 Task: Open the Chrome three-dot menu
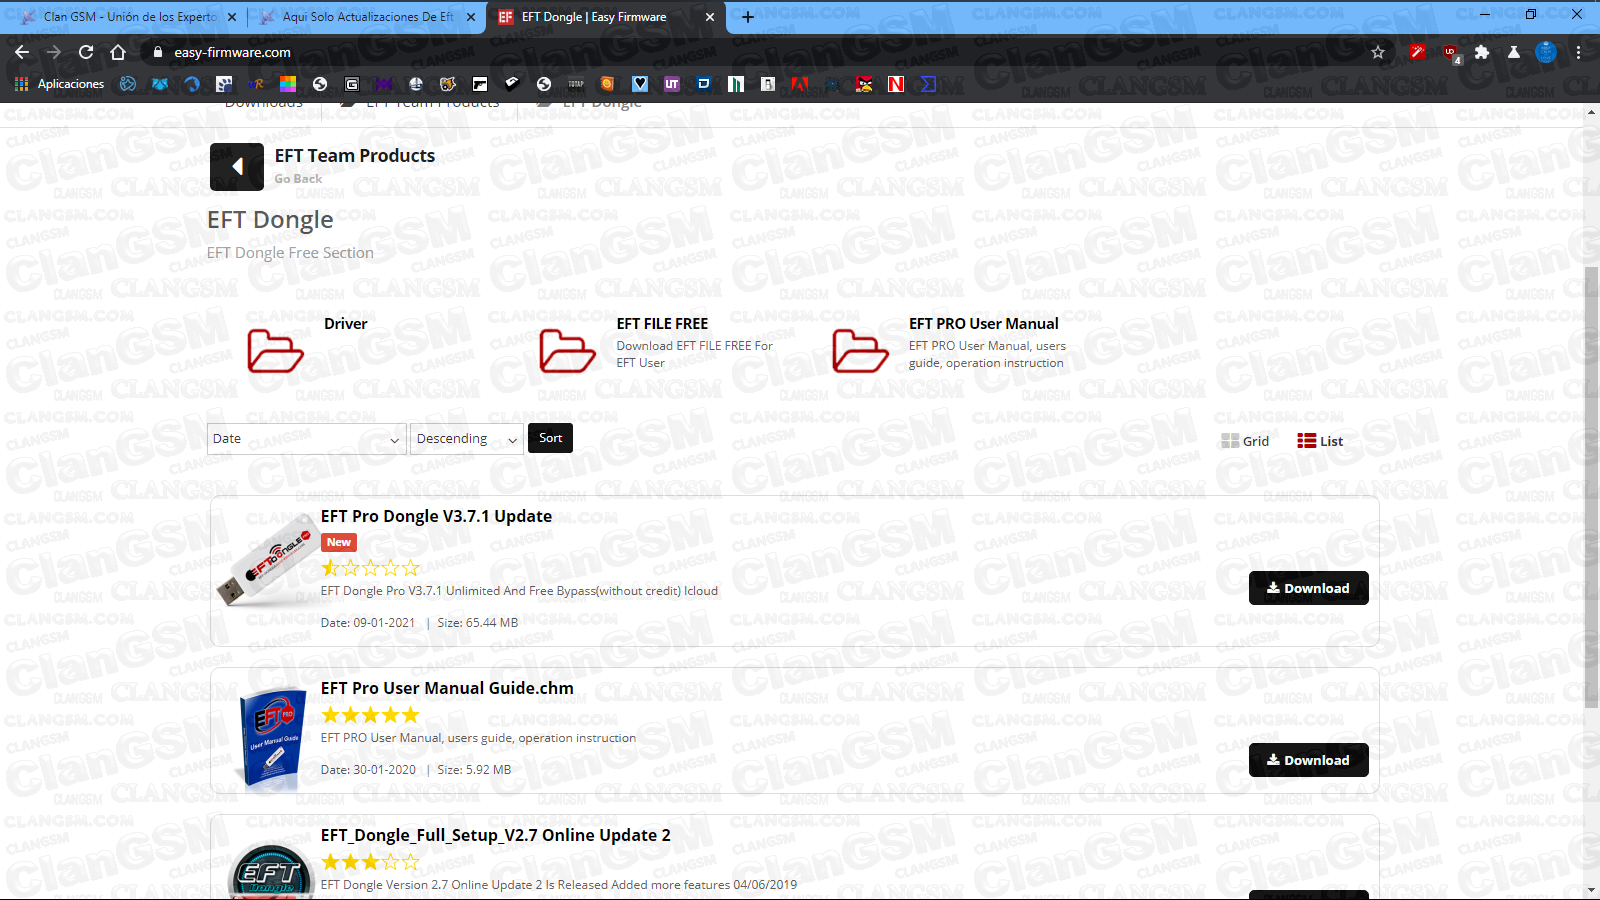pos(1579,52)
